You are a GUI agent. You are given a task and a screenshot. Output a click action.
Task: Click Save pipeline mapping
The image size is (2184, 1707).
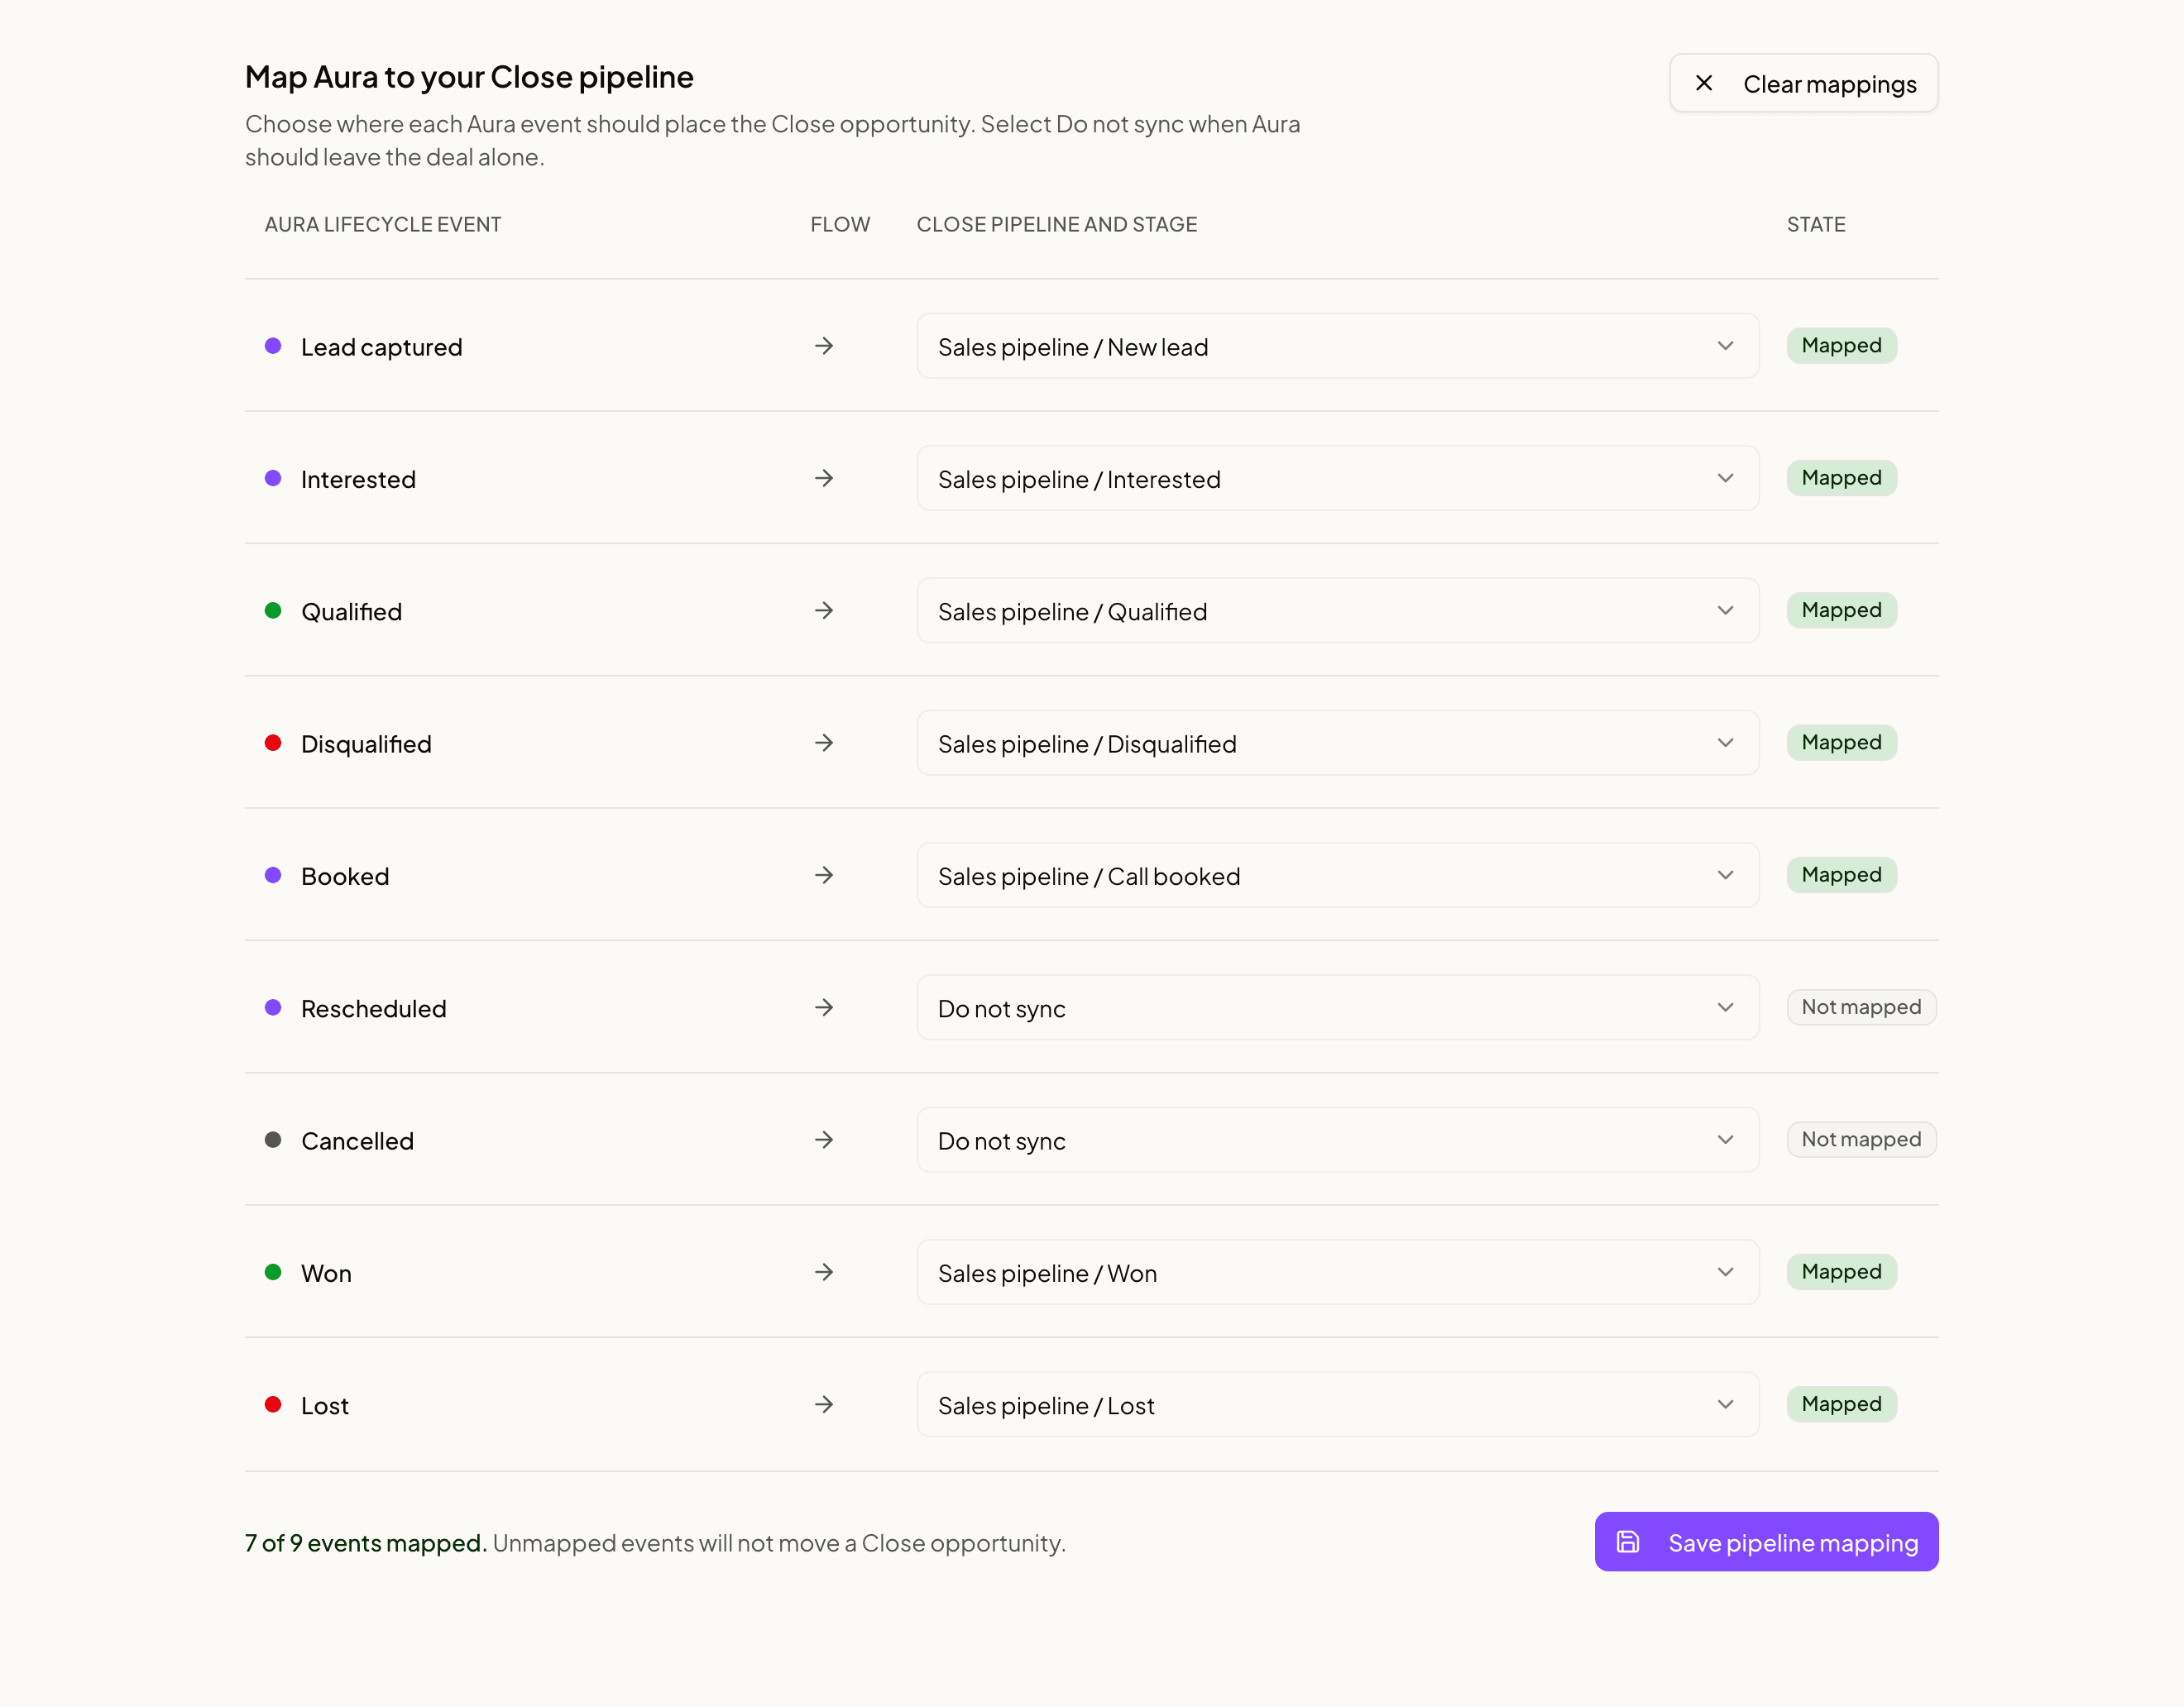pyautogui.click(x=1766, y=1541)
